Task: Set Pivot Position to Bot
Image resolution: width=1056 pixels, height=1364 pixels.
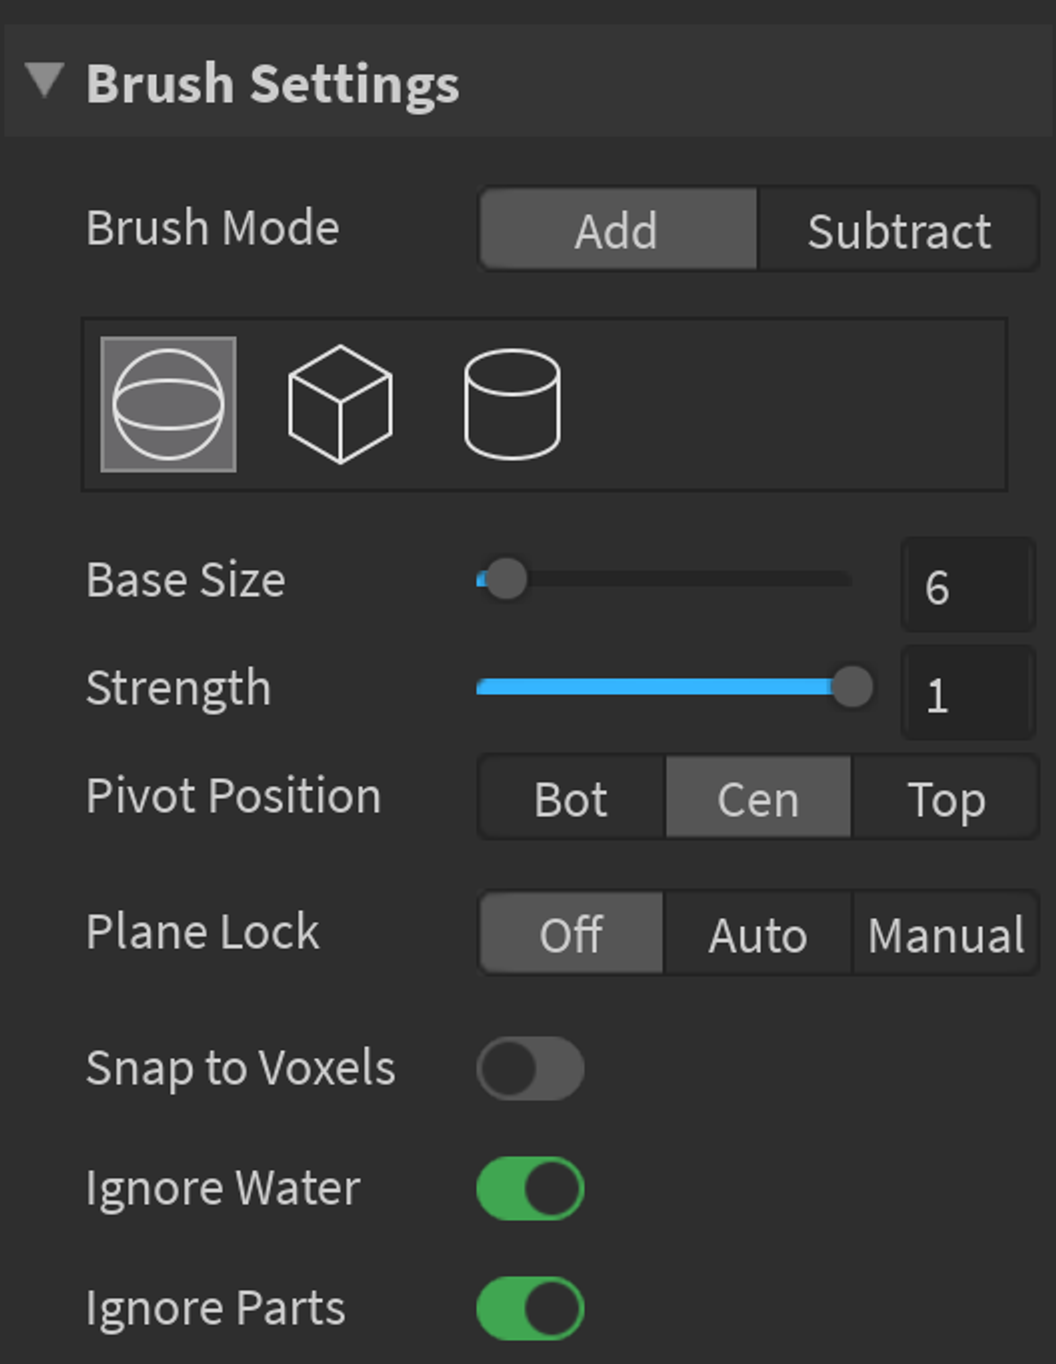Action: click(x=572, y=797)
